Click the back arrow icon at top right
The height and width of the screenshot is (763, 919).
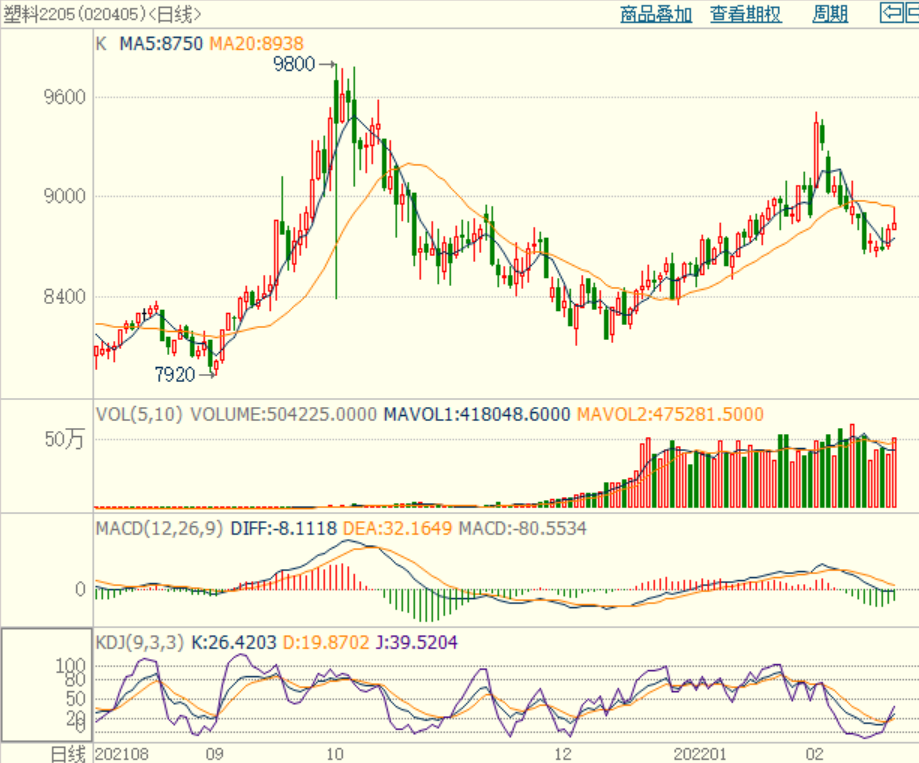point(889,13)
